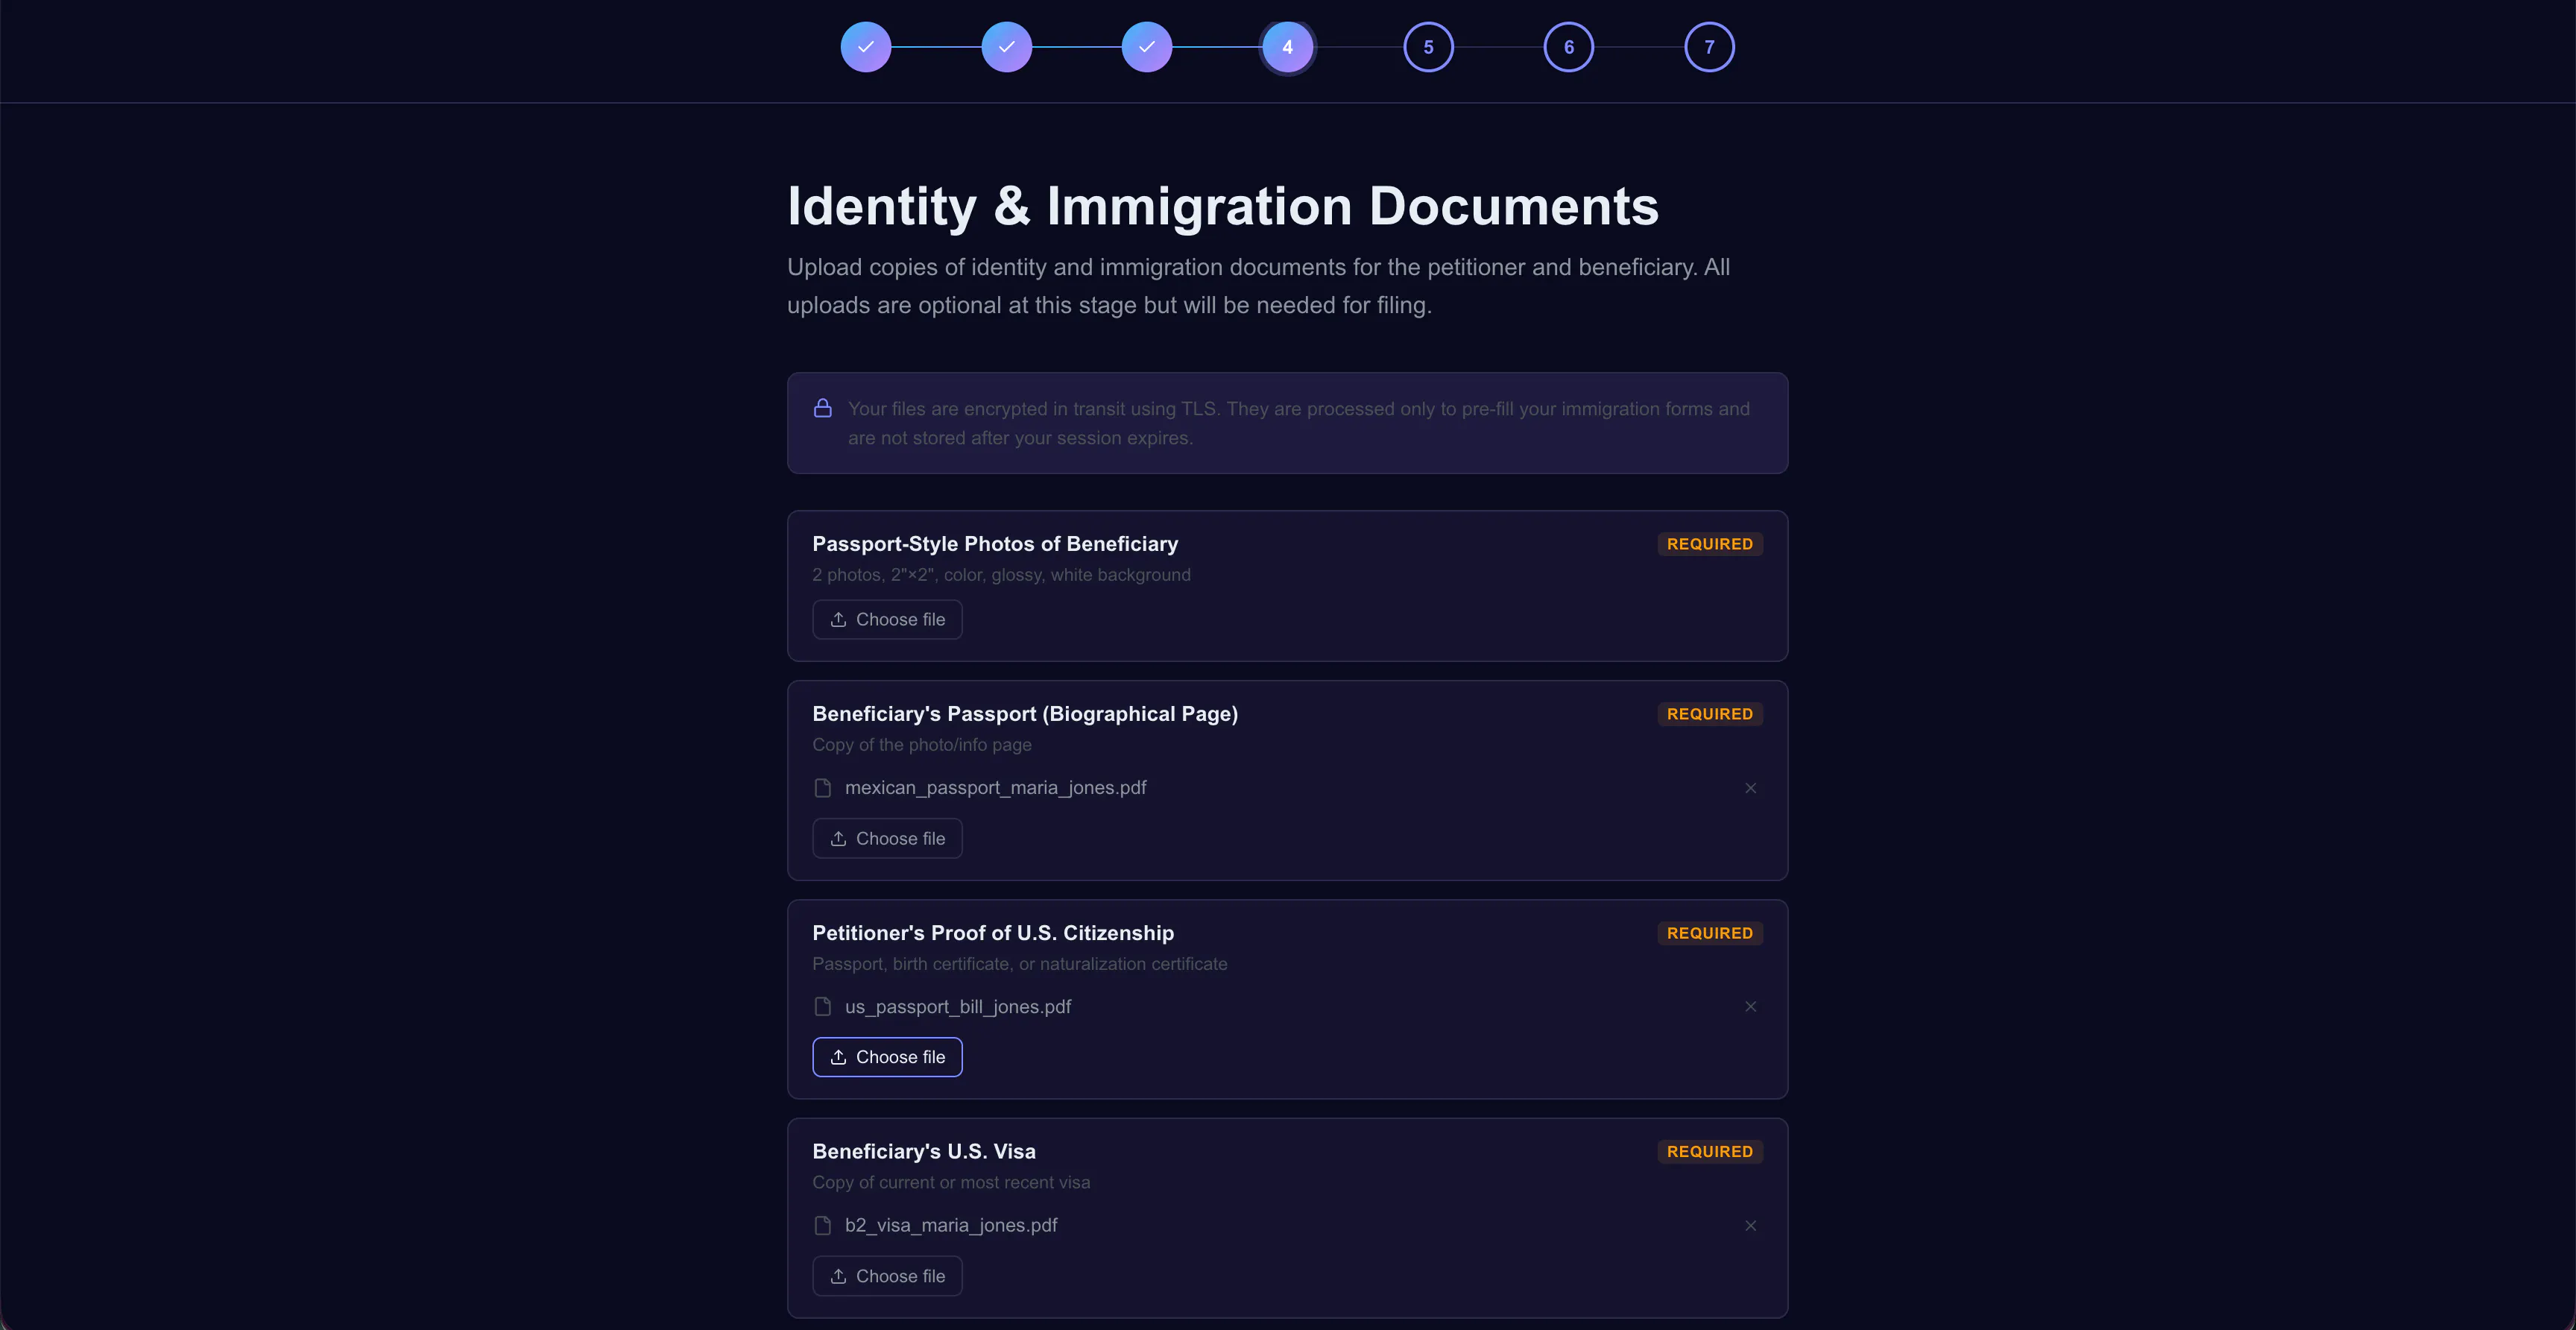Image resolution: width=2576 pixels, height=1330 pixels.
Task: Go to completed step three in stepper
Action: pyautogui.click(x=1147, y=47)
